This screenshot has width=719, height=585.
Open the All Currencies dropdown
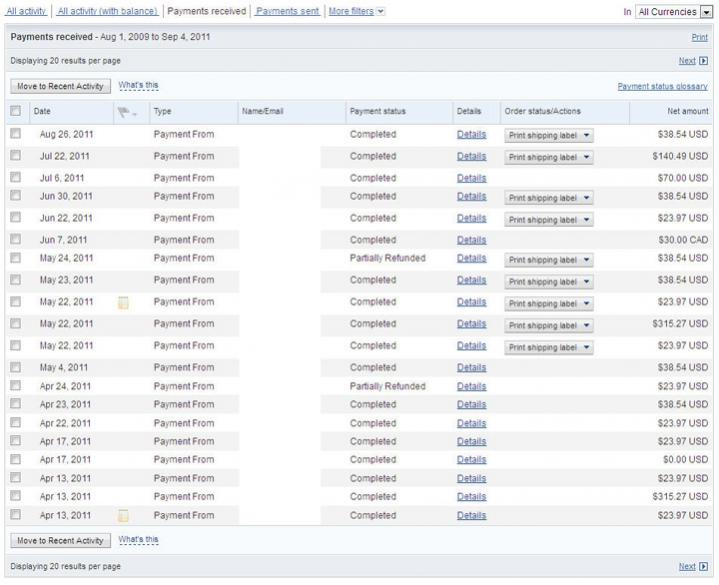tap(705, 12)
